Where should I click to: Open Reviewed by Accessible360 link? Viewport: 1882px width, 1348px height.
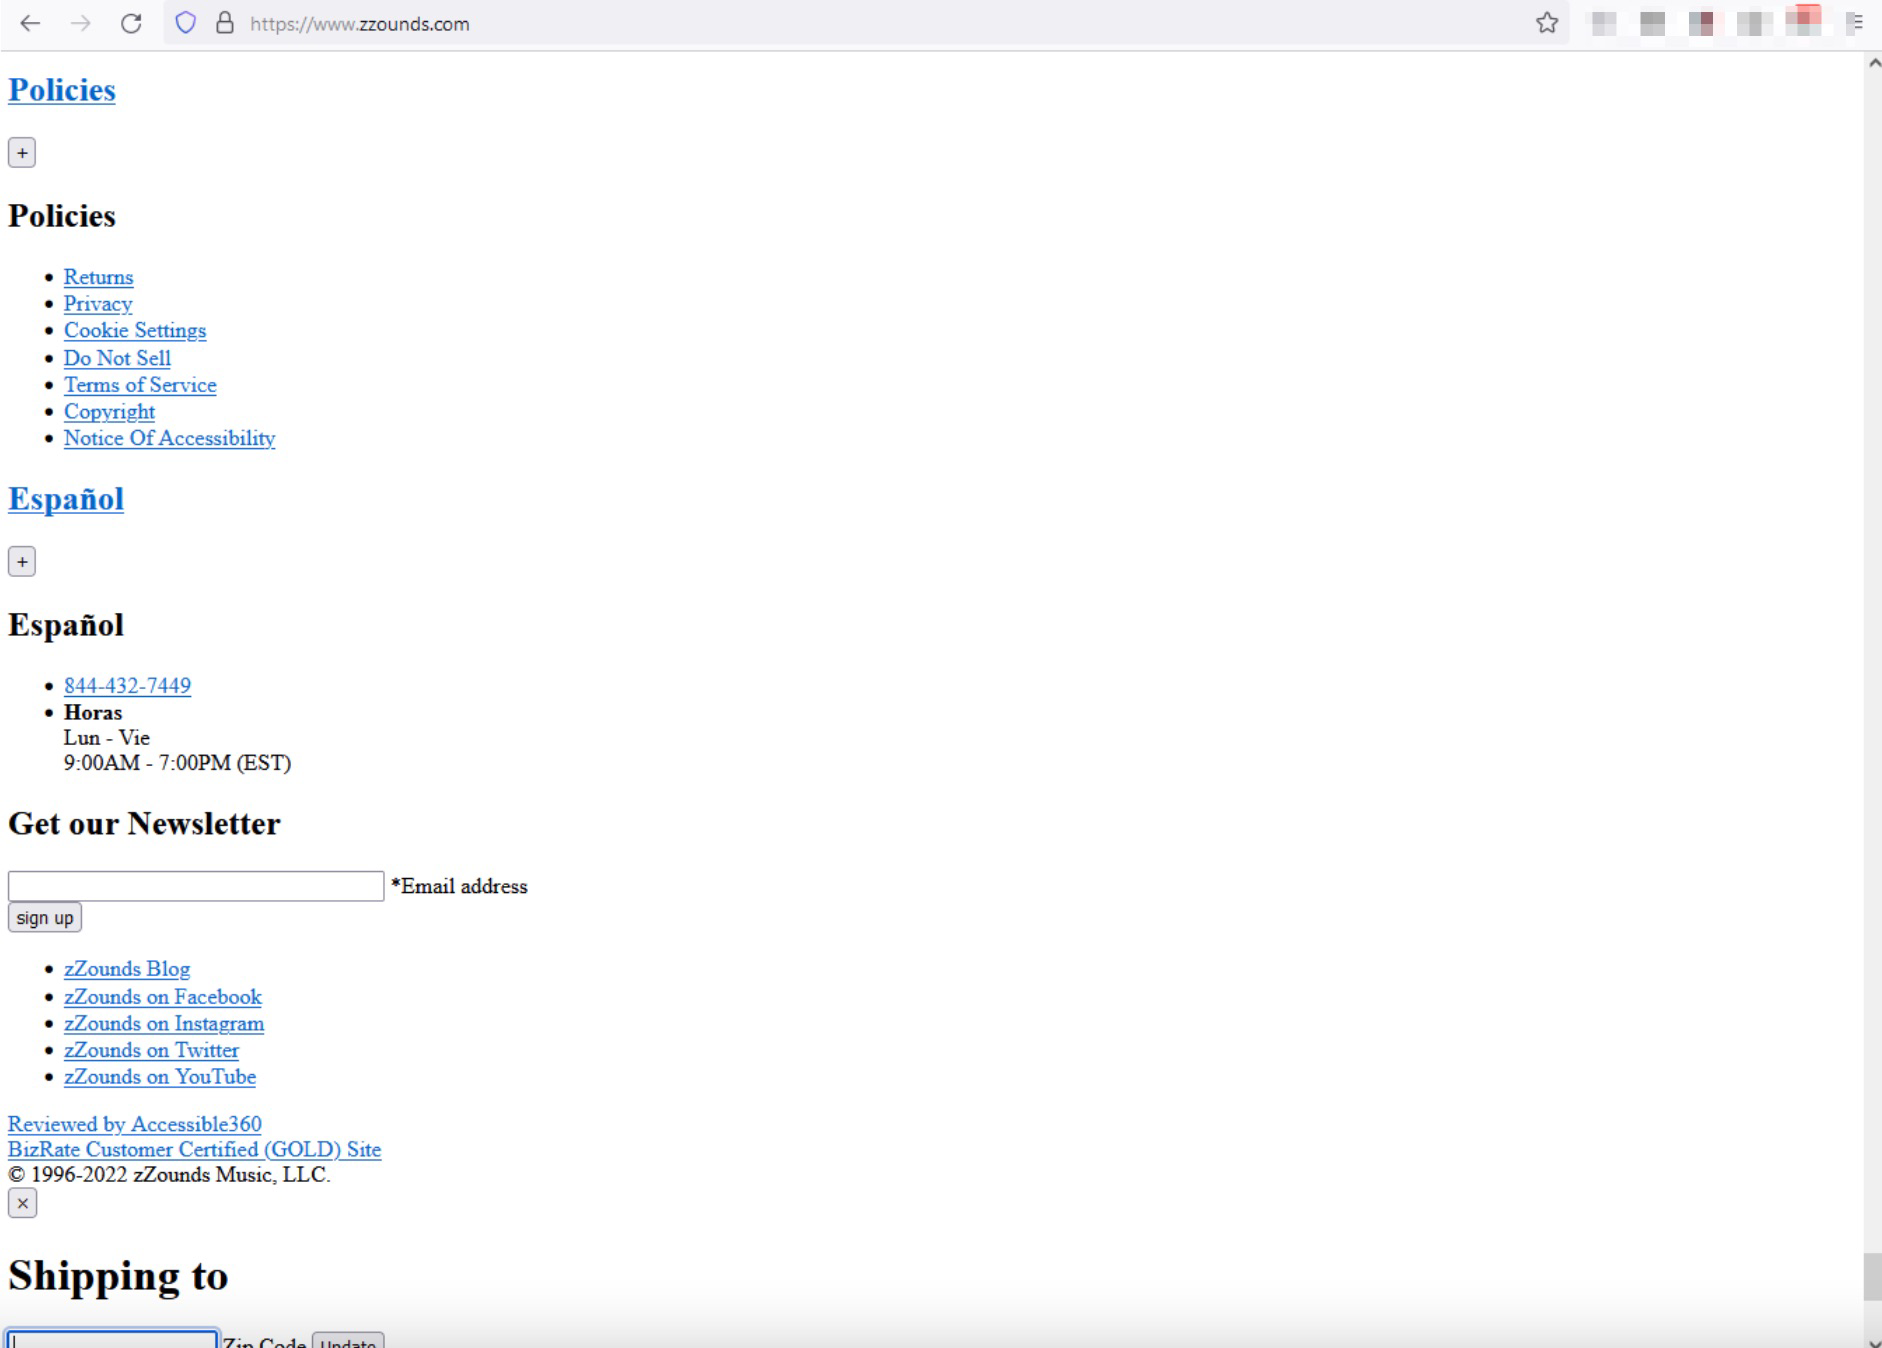[135, 1124]
